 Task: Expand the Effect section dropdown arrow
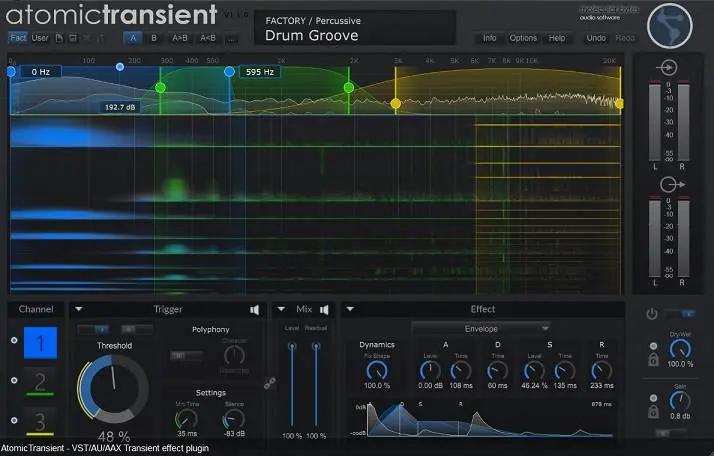click(350, 309)
